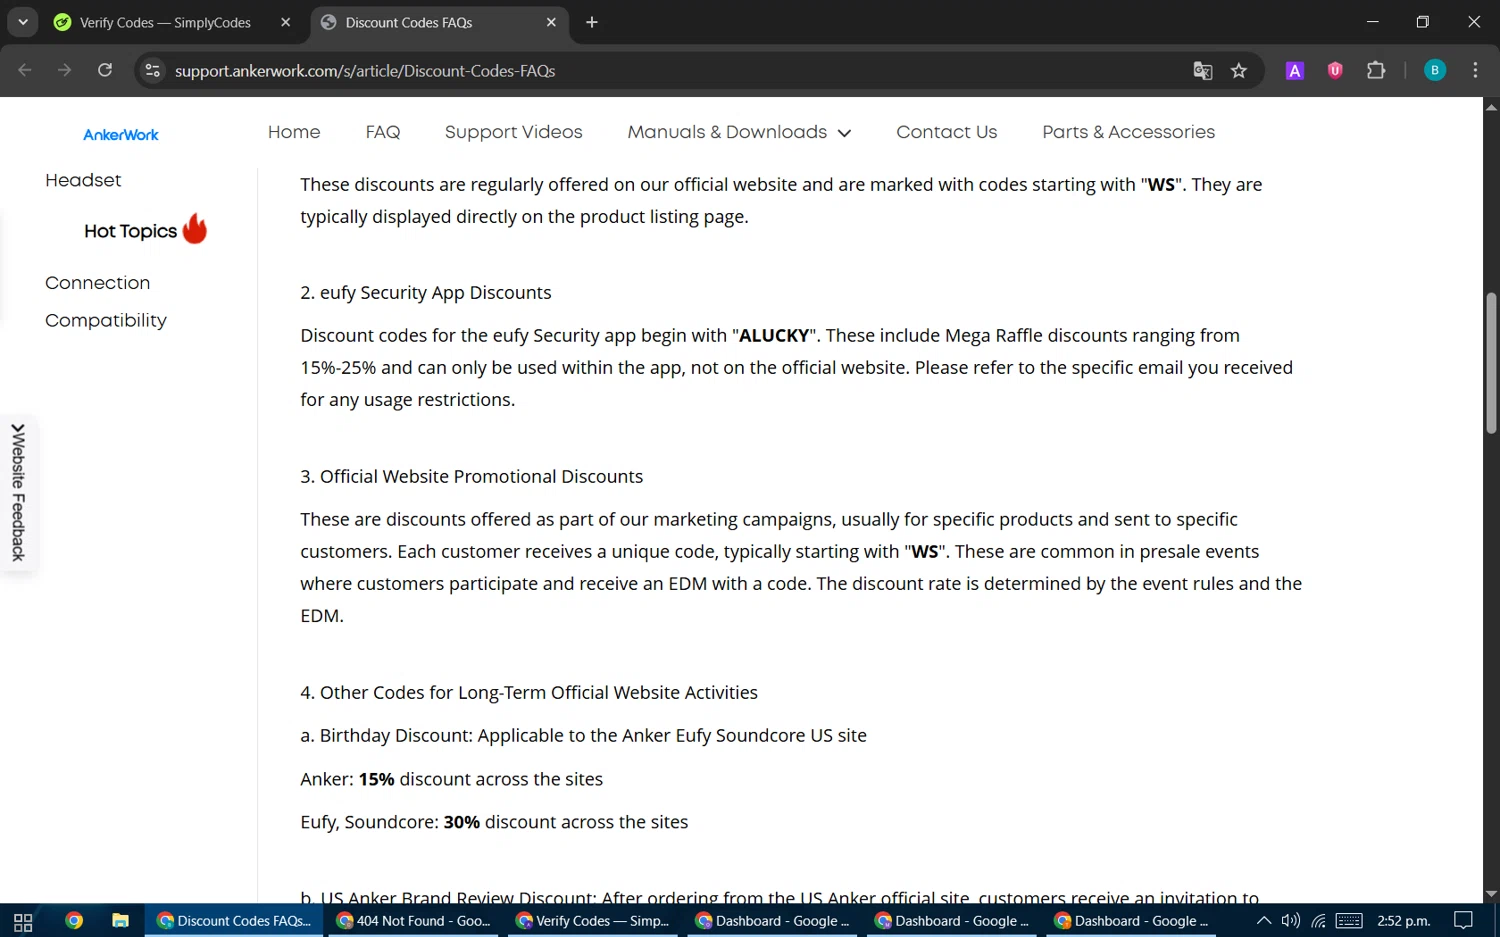This screenshot has height=937, width=1500.
Task: Click the bold "15%" Anker discount
Action: pos(377,779)
